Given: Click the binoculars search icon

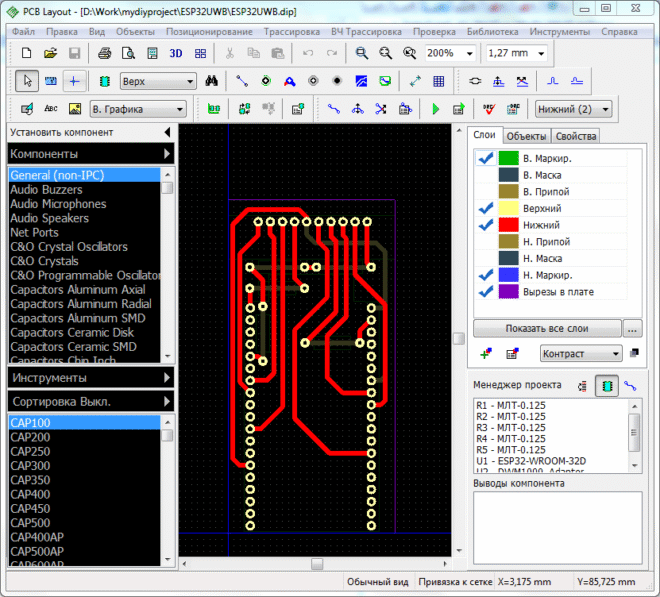Looking at the screenshot, I should 211,81.
